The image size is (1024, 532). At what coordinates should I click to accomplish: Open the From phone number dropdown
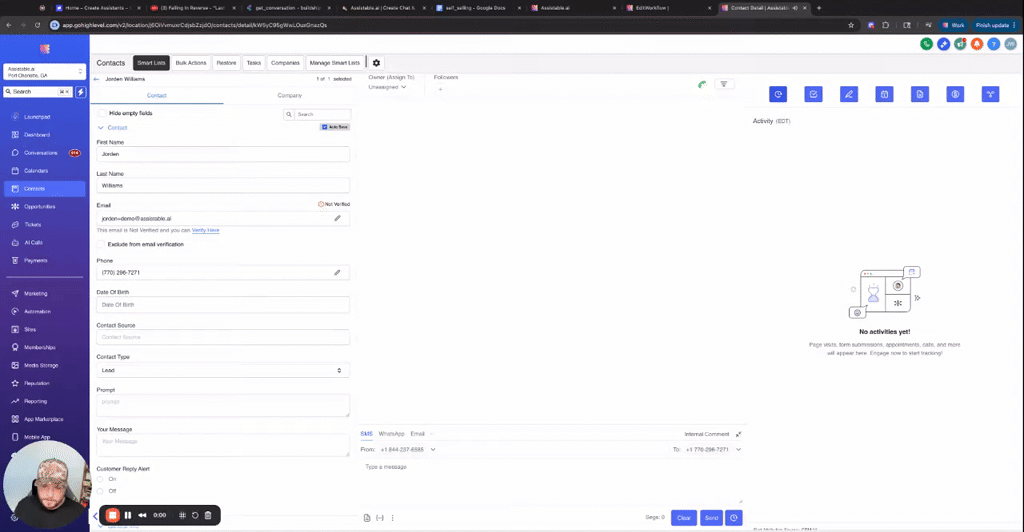coord(408,450)
